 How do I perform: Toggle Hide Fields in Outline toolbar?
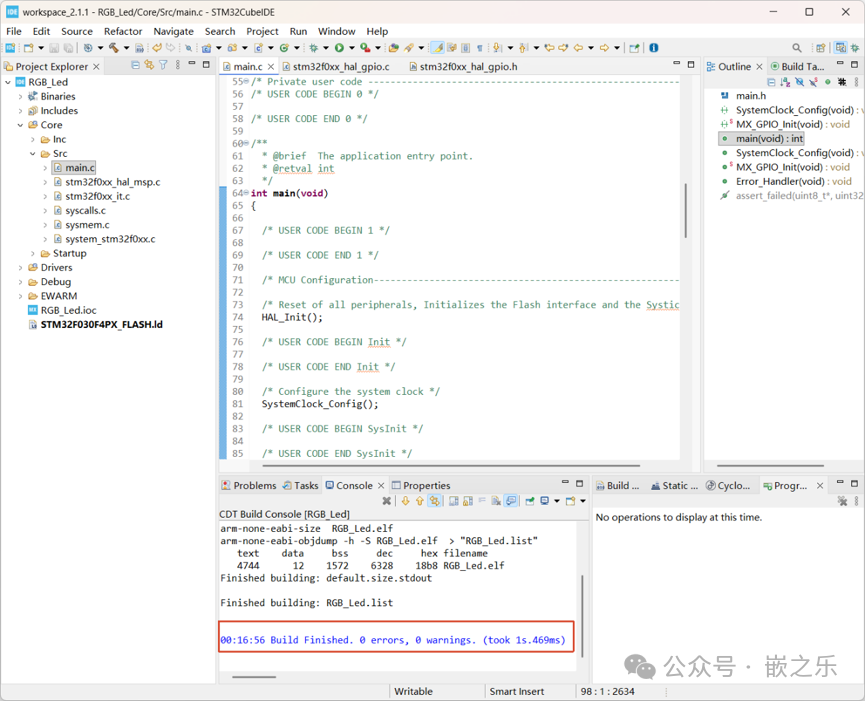pos(799,82)
